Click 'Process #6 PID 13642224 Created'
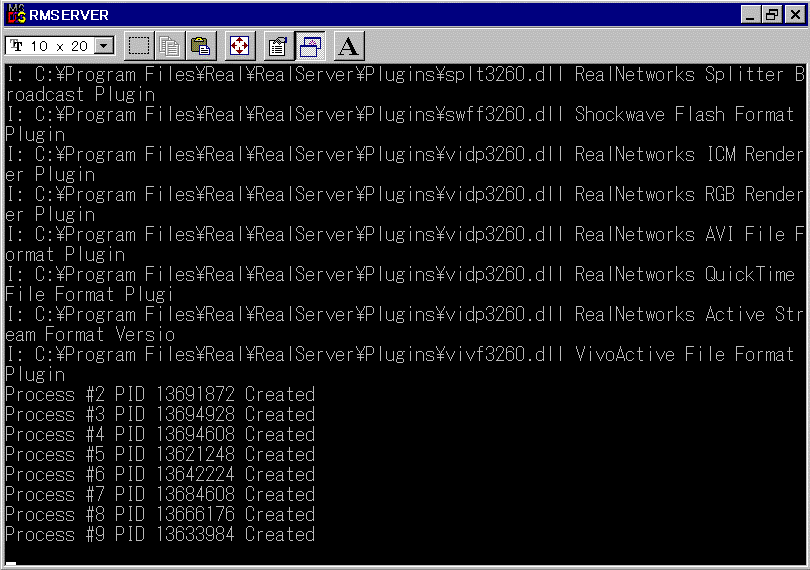 (160, 474)
